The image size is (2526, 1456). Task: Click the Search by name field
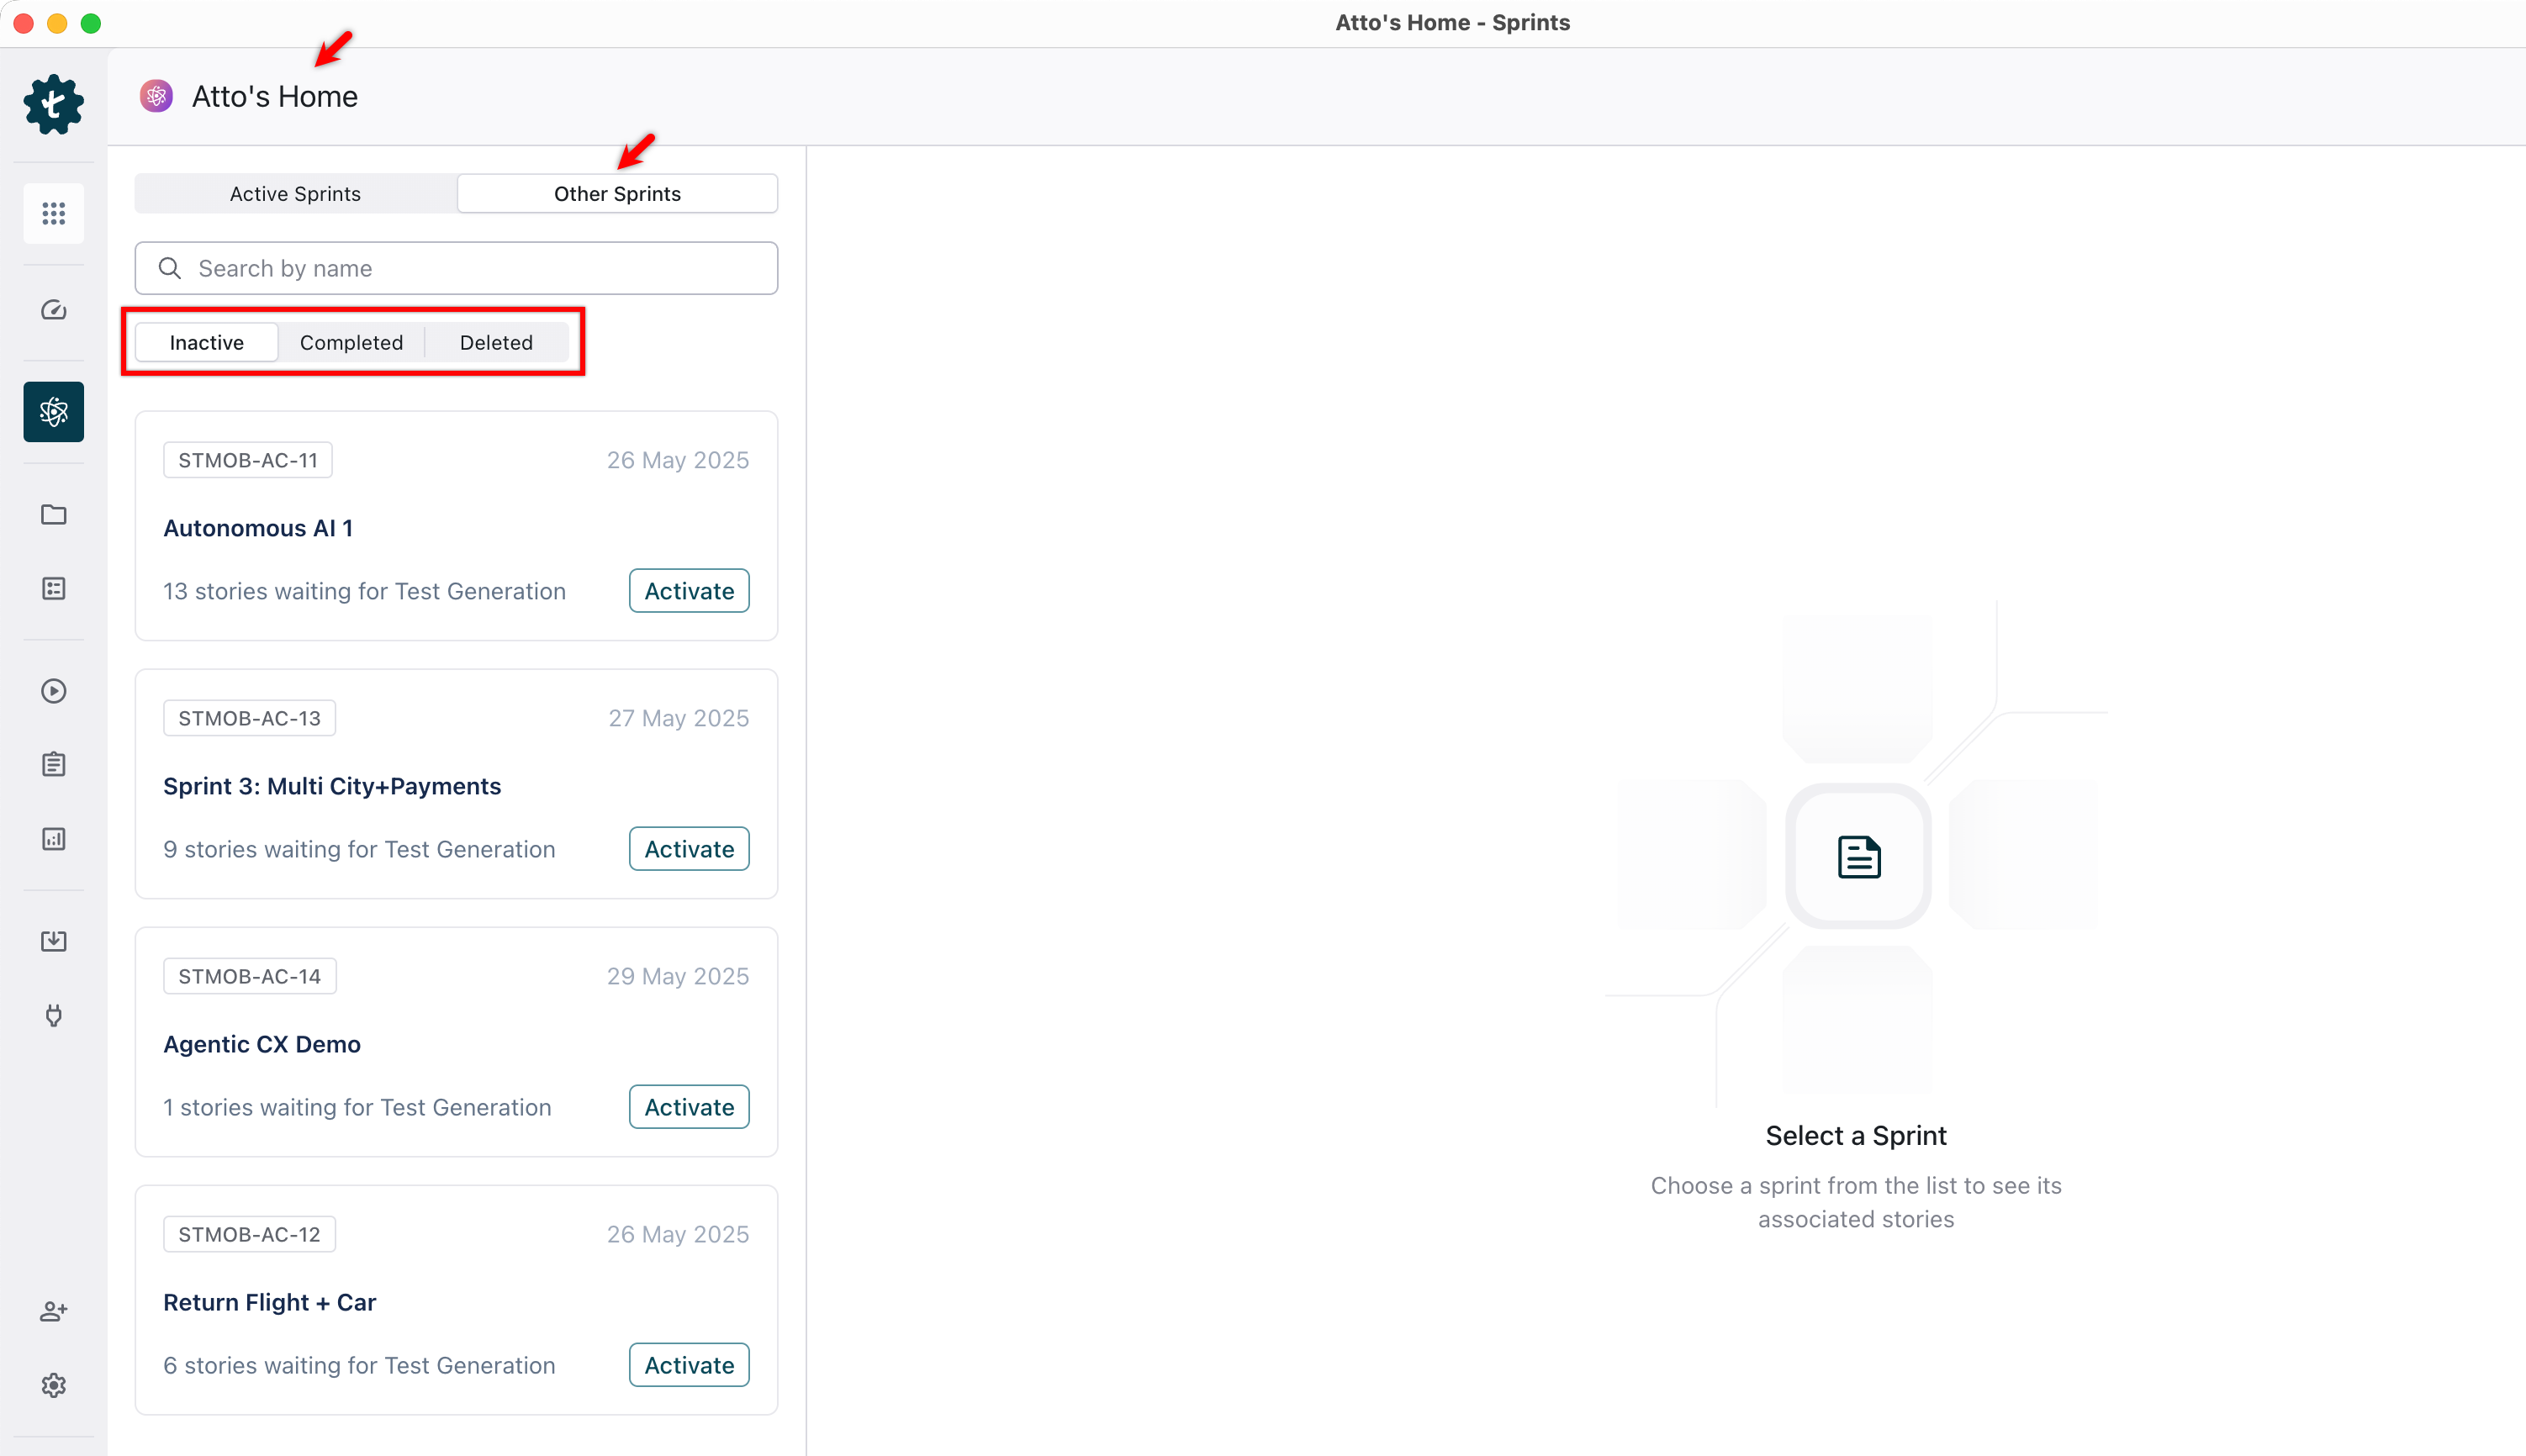point(456,268)
